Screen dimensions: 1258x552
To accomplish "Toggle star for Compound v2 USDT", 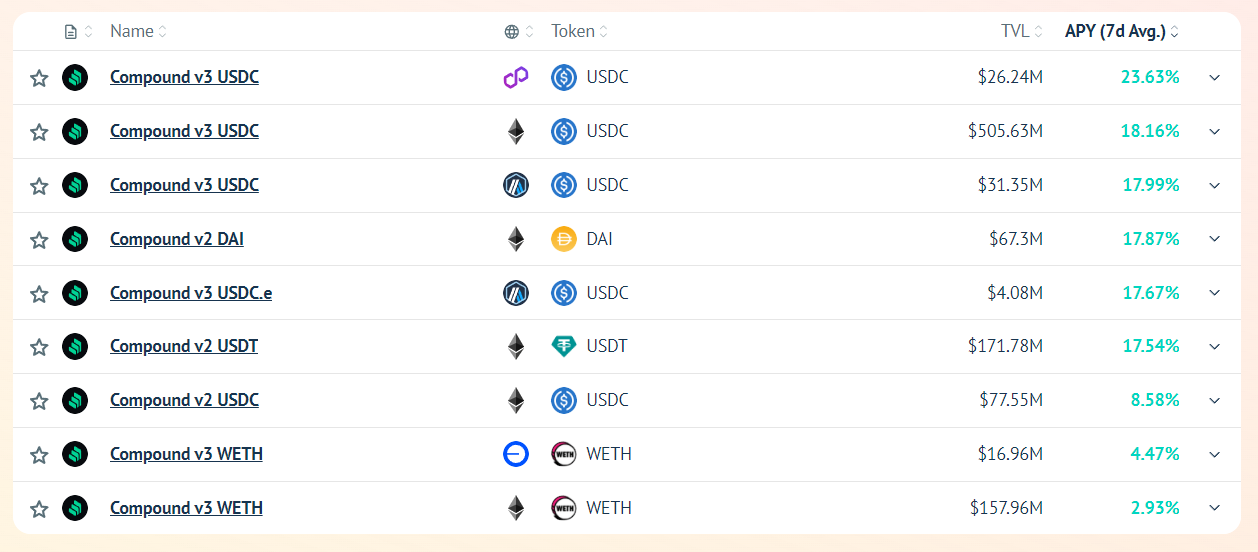I will [39, 347].
